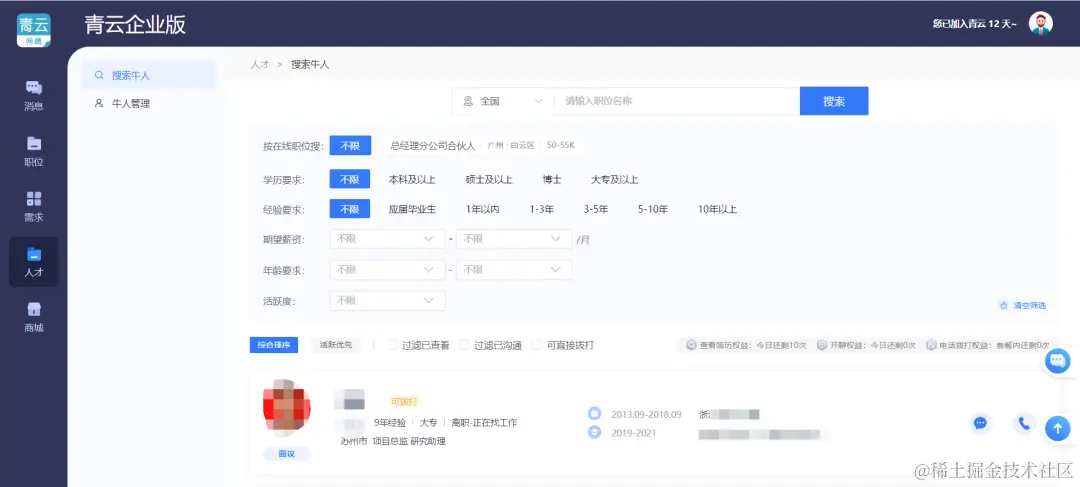Click the 查看简历权益 icon
The width and height of the screenshot is (1080, 487).
tap(692, 345)
